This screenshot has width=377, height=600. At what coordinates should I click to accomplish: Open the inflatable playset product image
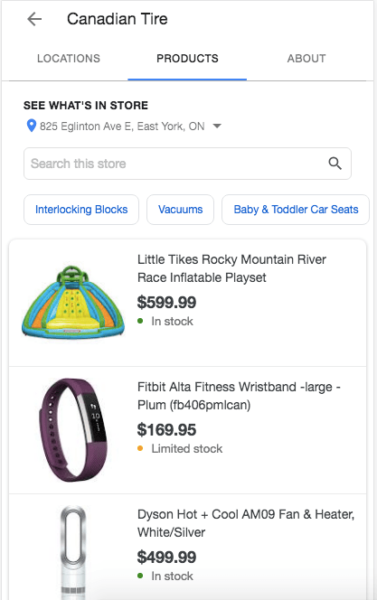(73, 302)
